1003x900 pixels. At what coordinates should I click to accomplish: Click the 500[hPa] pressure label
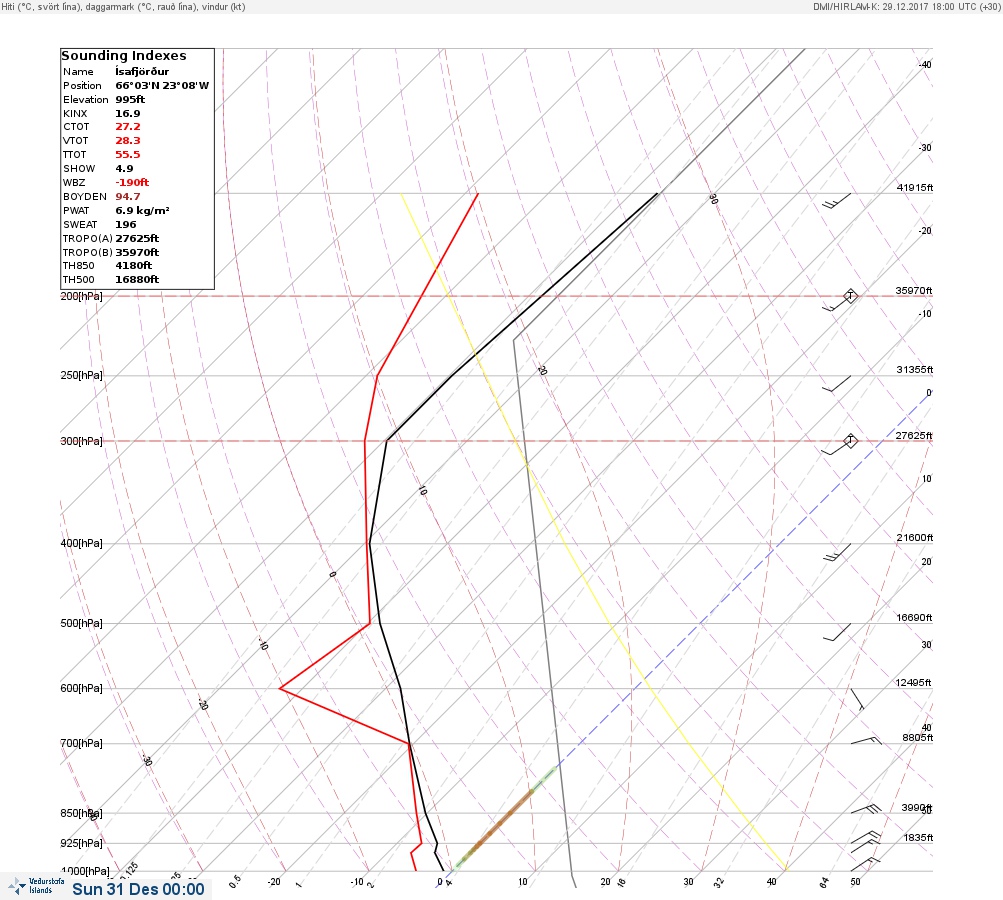[x=81, y=623]
